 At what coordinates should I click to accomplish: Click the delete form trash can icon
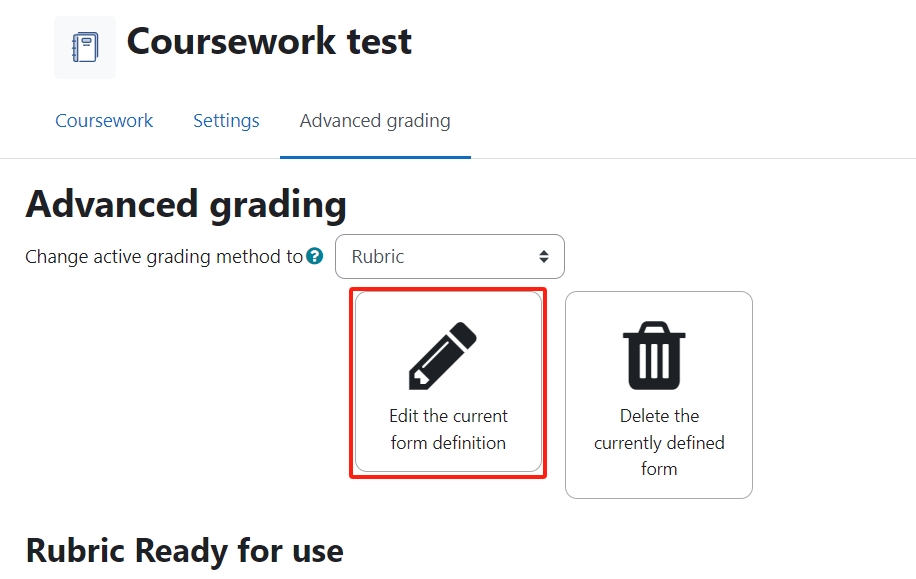pyautogui.click(x=658, y=354)
